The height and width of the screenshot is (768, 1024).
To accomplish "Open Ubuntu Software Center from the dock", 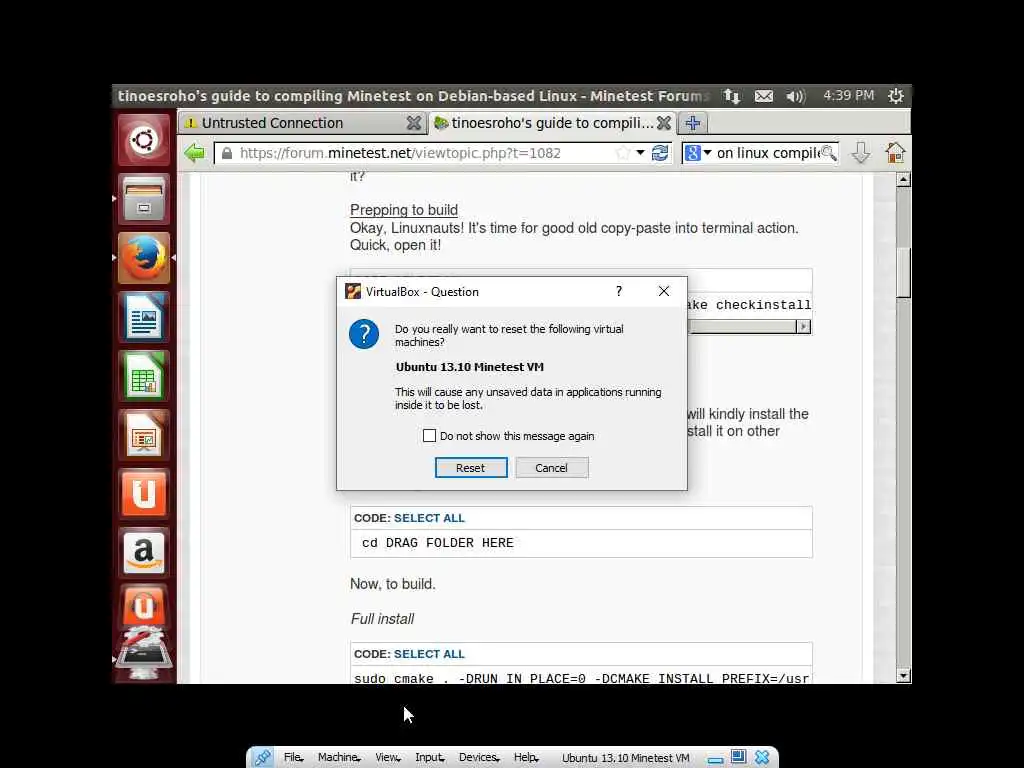I will [144, 494].
